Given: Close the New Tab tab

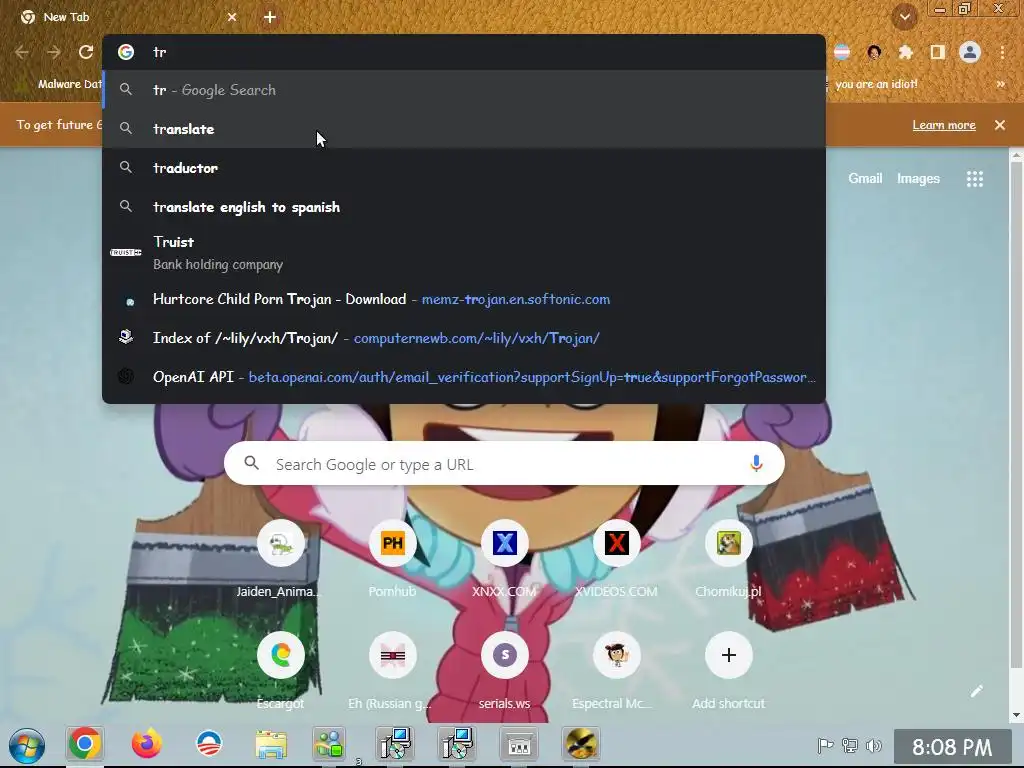Looking at the screenshot, I should 232,17.
